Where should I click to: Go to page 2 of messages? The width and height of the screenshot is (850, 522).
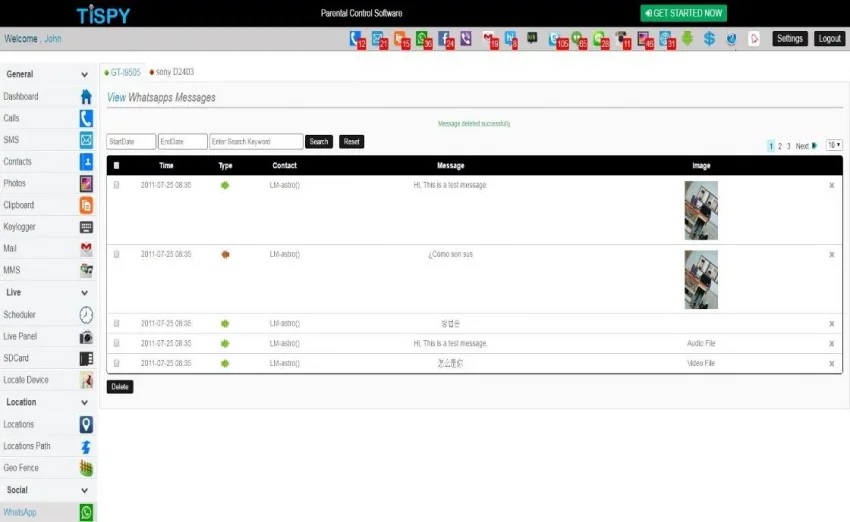pyautogui.click(x=780, y=146)
